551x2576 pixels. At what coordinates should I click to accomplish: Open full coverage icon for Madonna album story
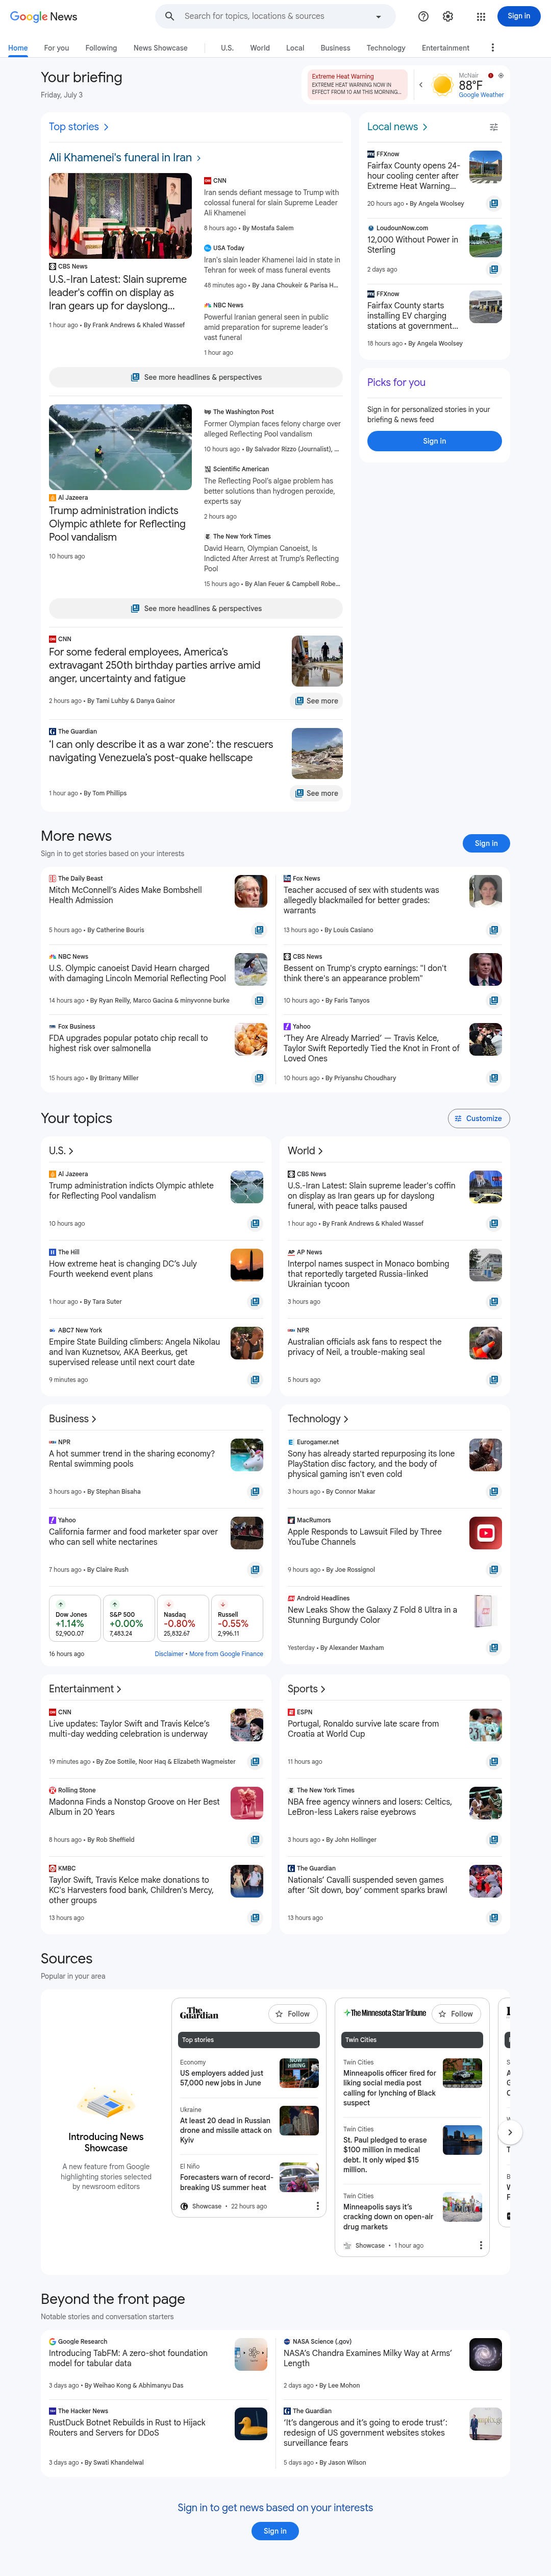pyautogui.click(x=255, y=1840)
